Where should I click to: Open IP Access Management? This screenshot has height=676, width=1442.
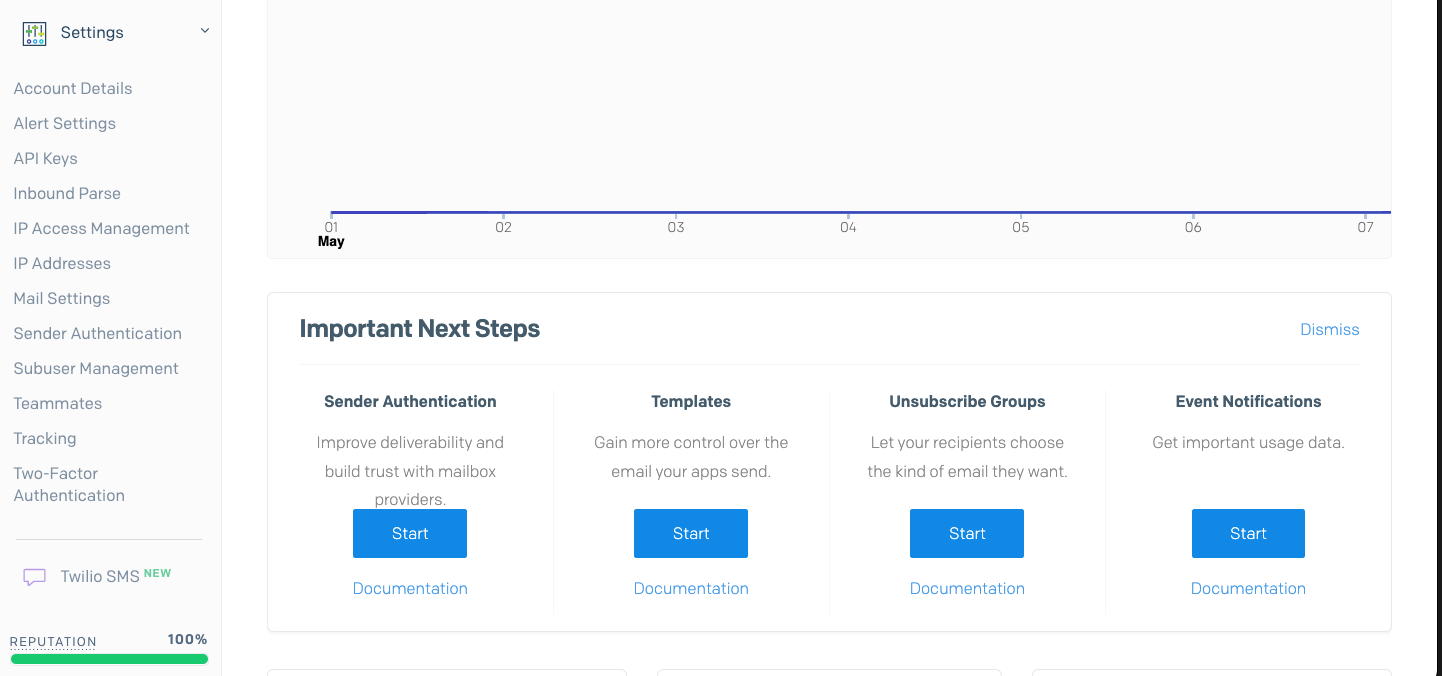(x=101, y=228)
